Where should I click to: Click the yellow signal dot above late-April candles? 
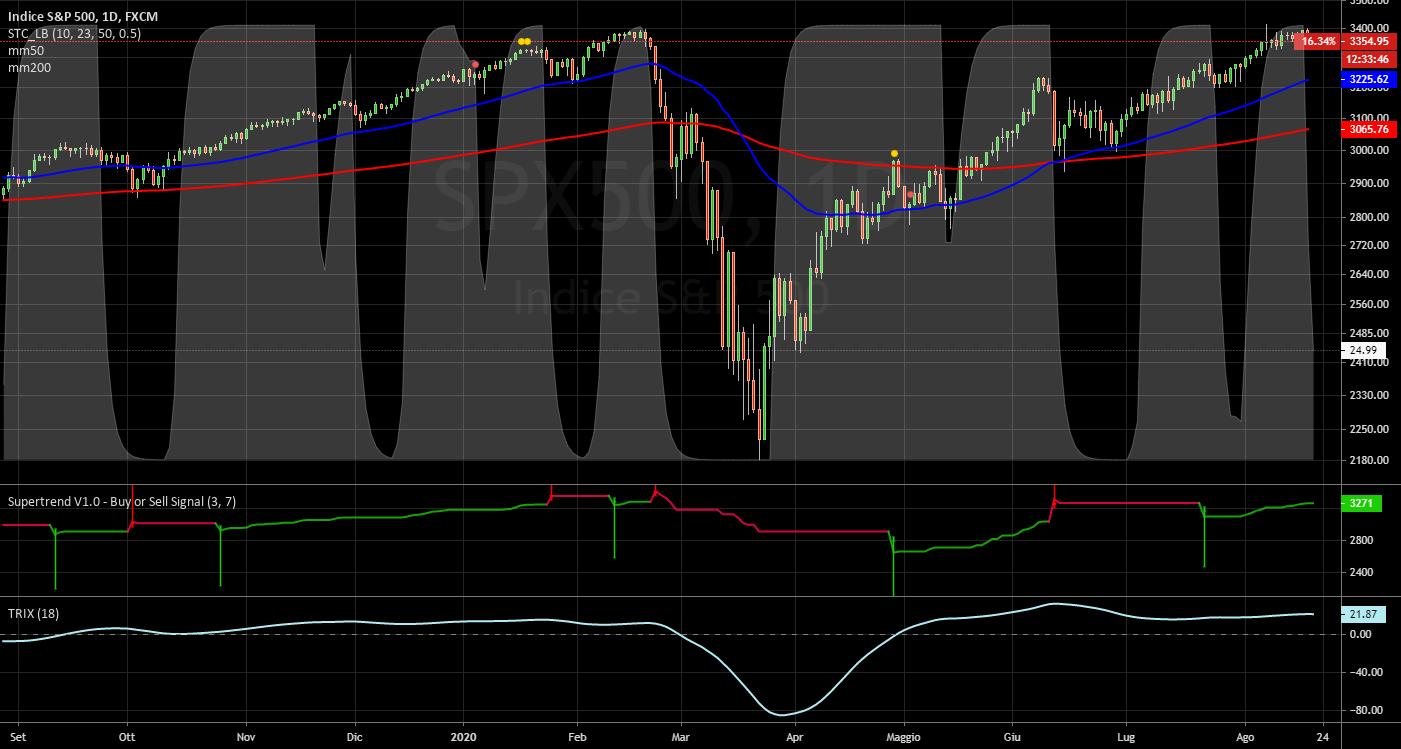[895, 153]
